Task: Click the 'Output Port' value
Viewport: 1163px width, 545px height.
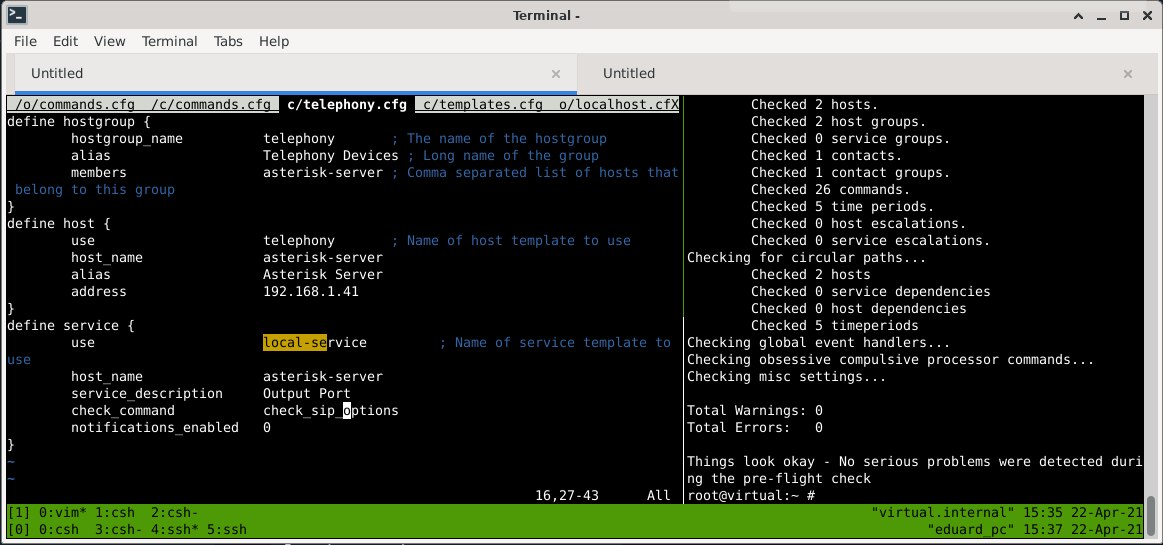Action: (x=307, y=394)
